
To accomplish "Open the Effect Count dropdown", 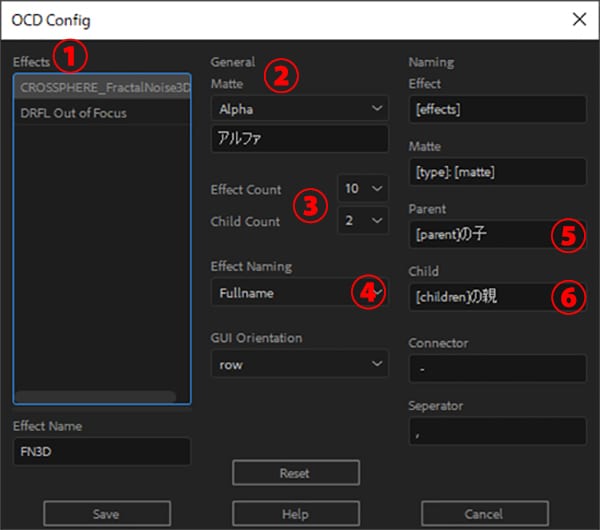I will [x=363, y=188].
